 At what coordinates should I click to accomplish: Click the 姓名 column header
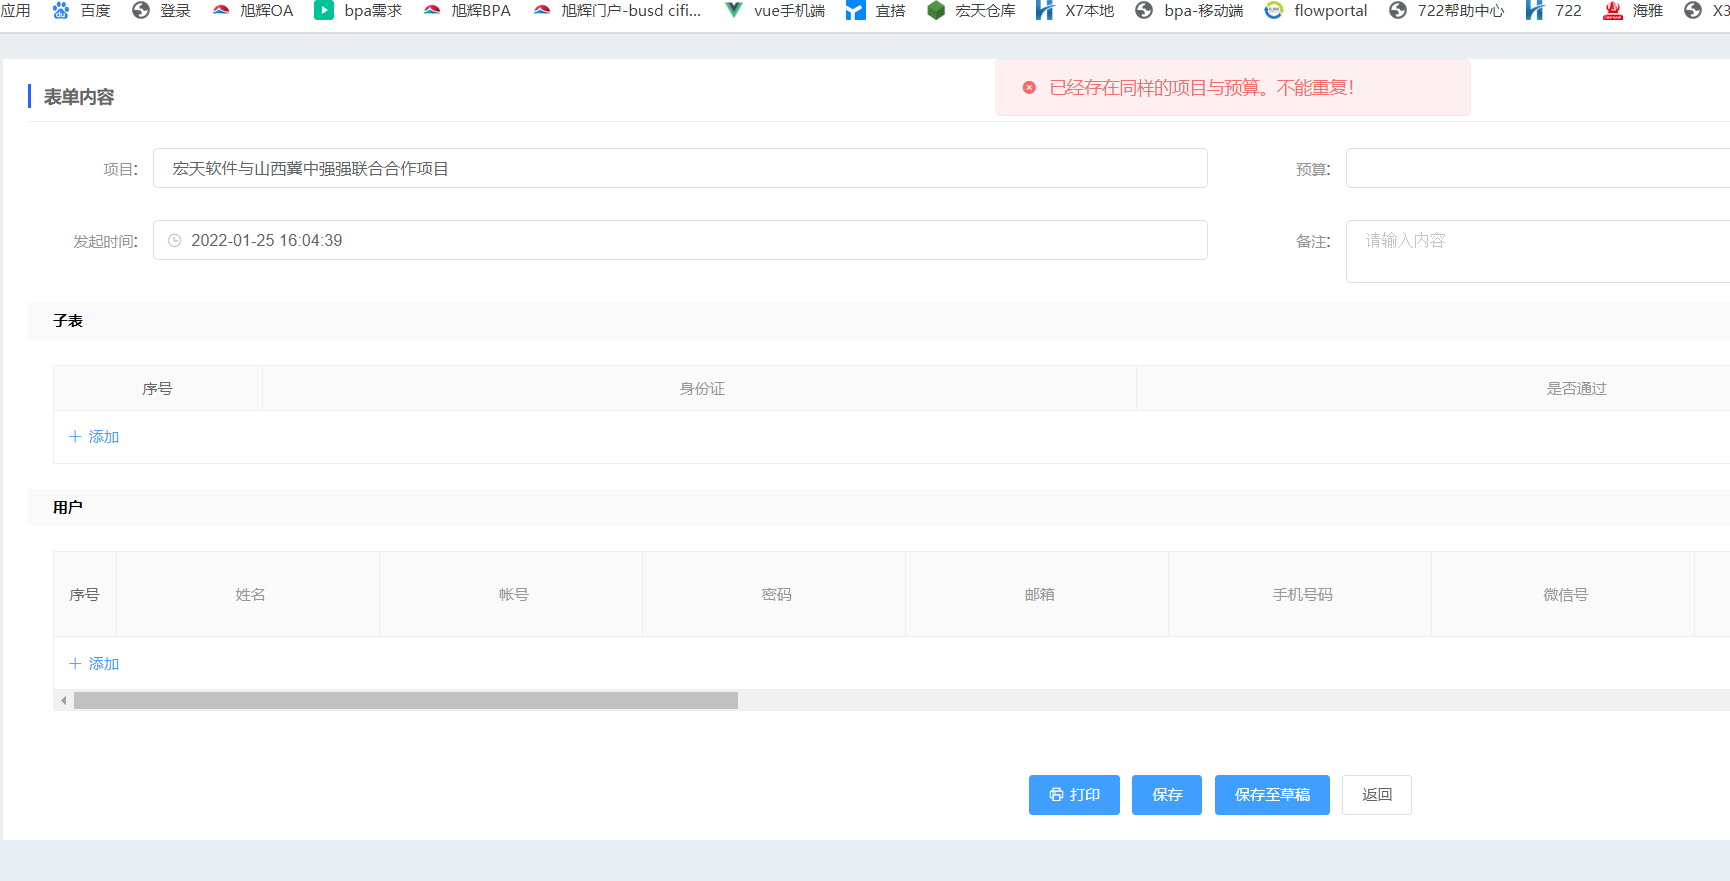click(250, 595)
